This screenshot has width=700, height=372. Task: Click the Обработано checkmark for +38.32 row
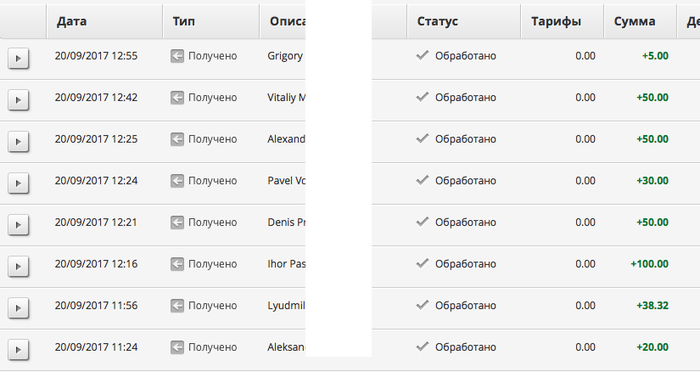pos(422,305)
